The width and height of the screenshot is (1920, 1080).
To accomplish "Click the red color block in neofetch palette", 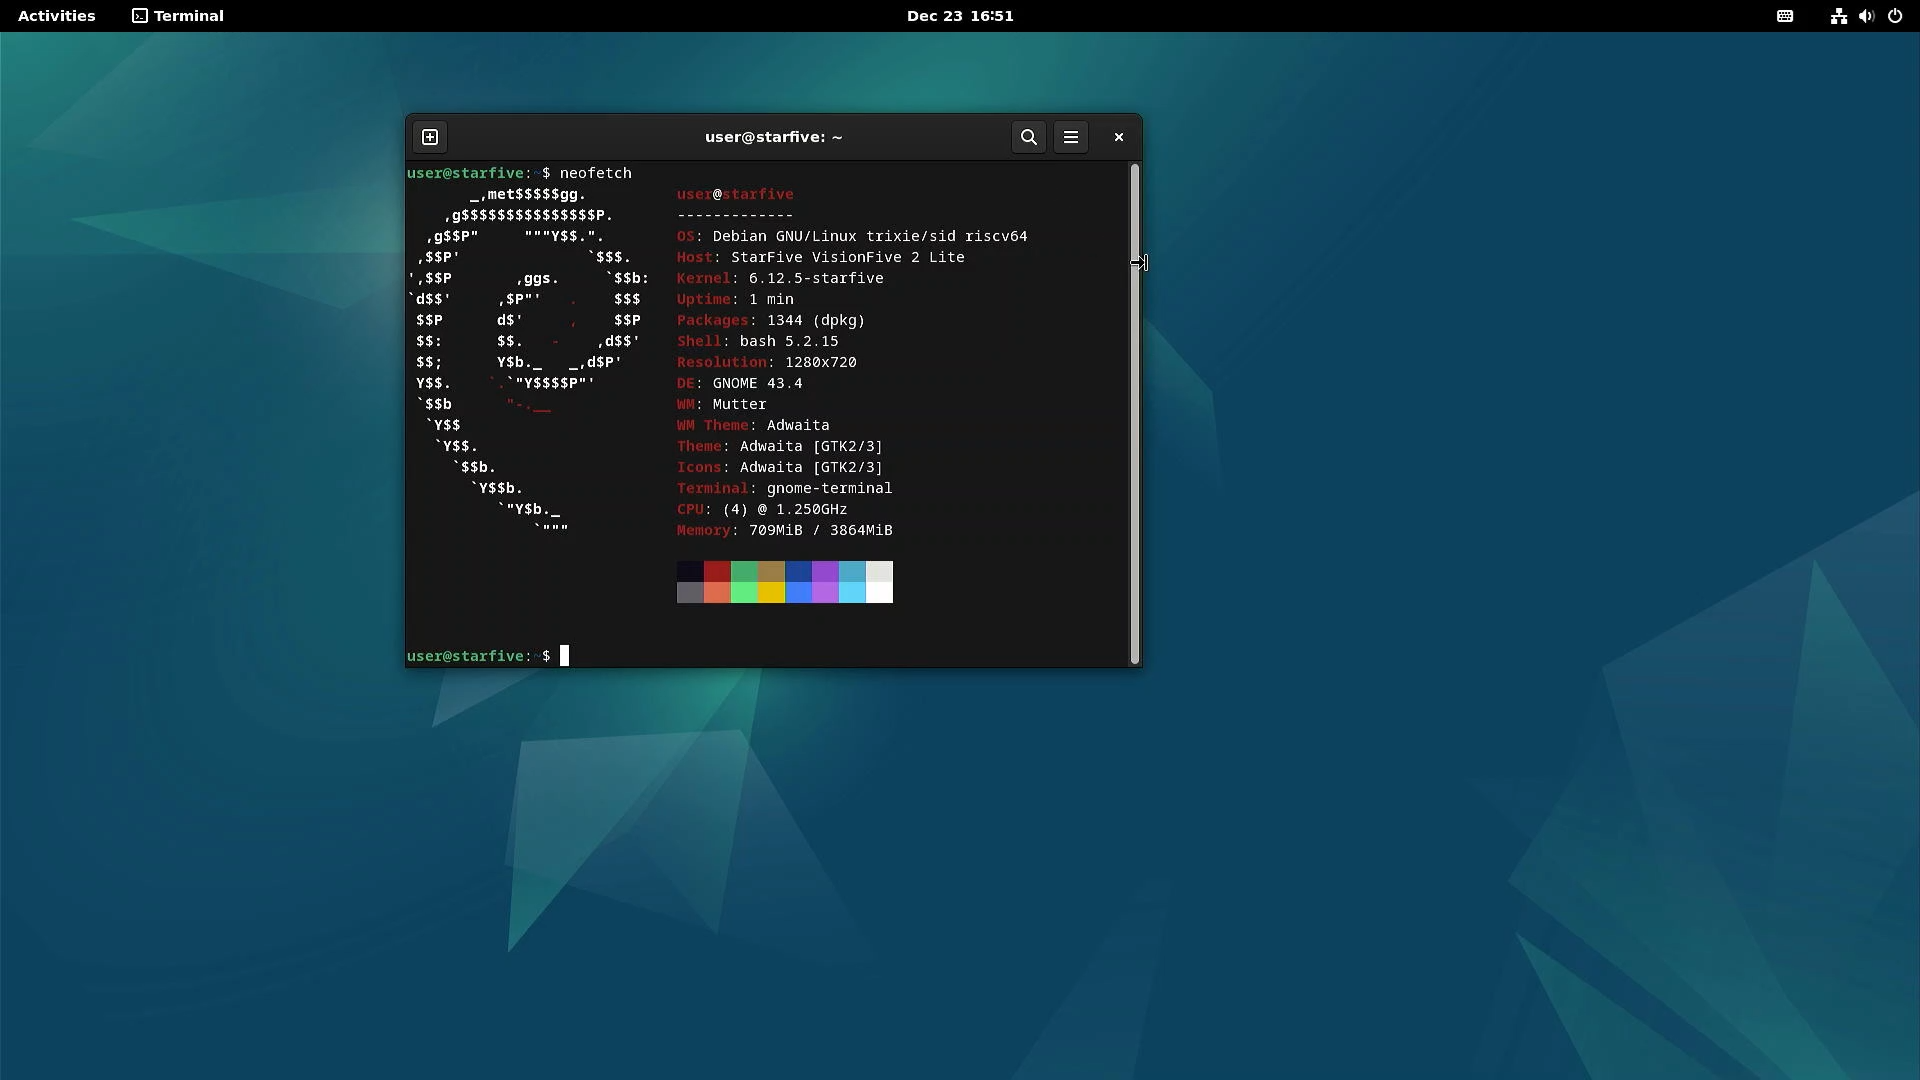I will click(x=717, y=571).
